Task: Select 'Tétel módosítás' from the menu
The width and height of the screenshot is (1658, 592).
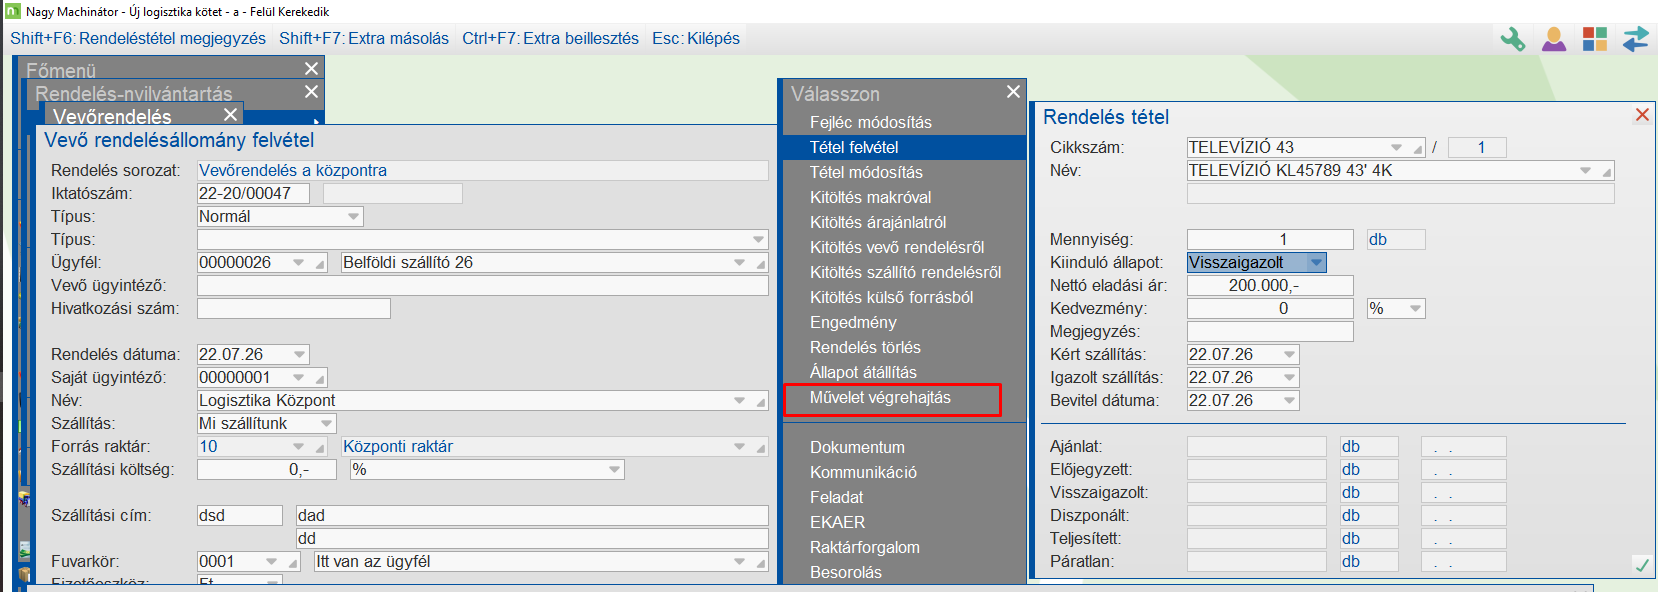Action: pos(866,172)
